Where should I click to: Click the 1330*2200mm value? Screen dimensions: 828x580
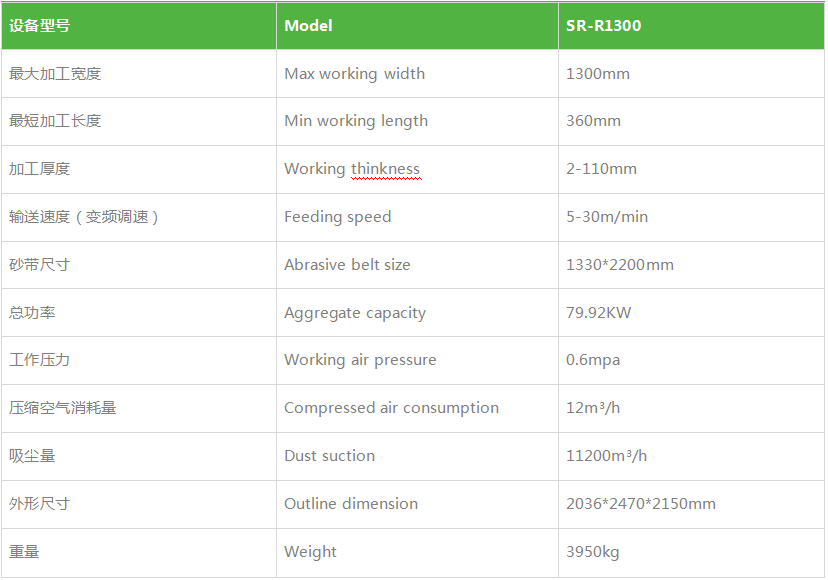619,265
